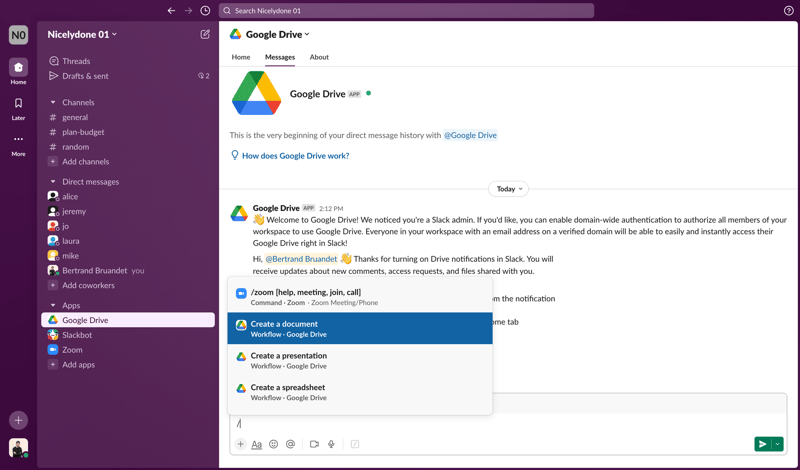Open Nicelydone 01 workspace menu
The width and height of the screenshot is (800, 470).
82,34
